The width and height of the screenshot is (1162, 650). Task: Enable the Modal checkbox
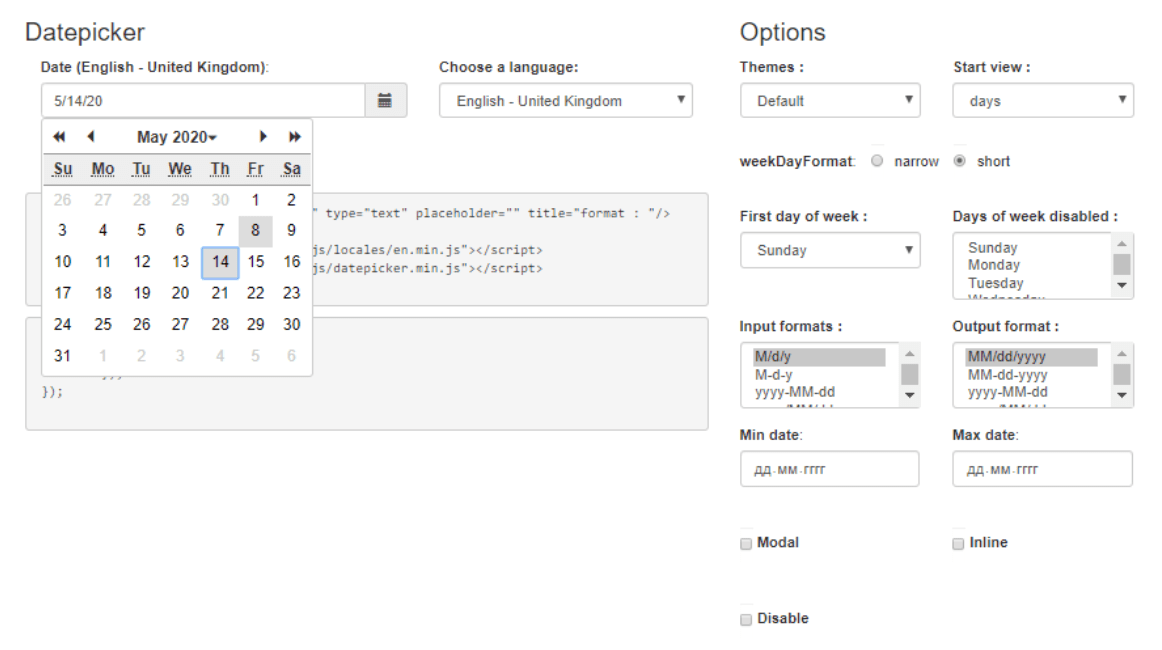click(x=745, y=542)
